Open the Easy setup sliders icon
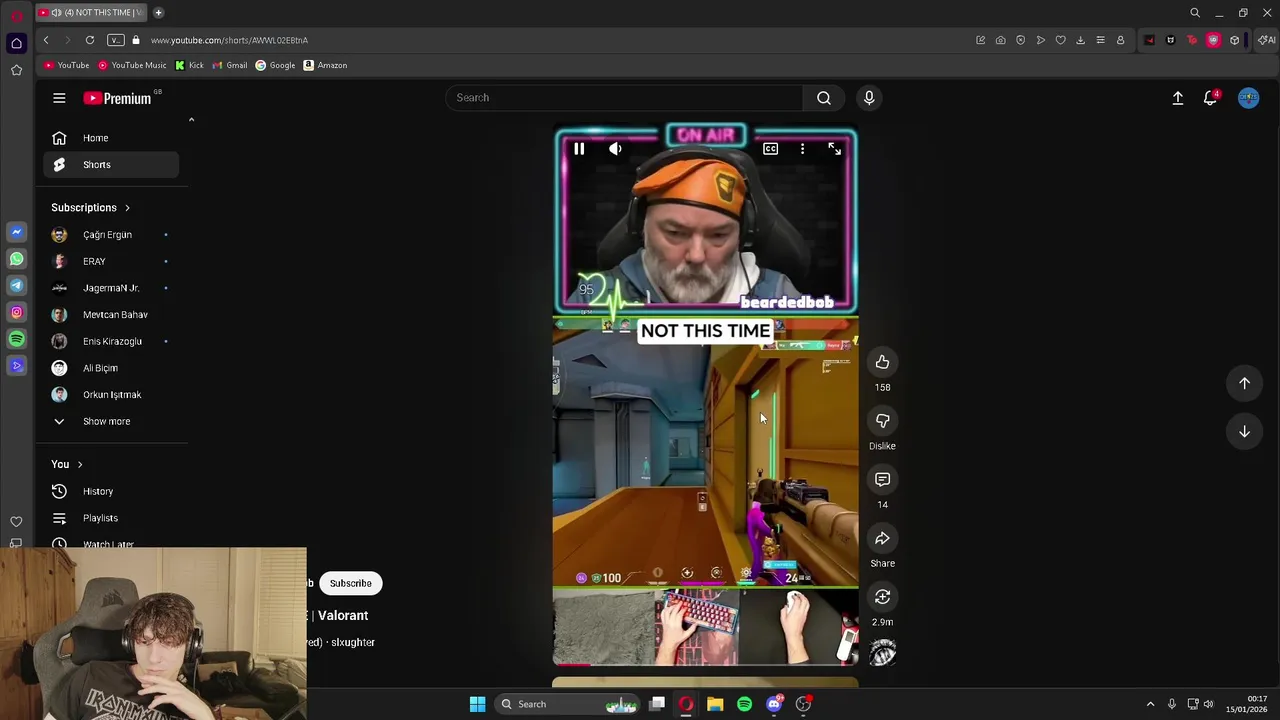 pyautogui.click(x=1100, y=40)
